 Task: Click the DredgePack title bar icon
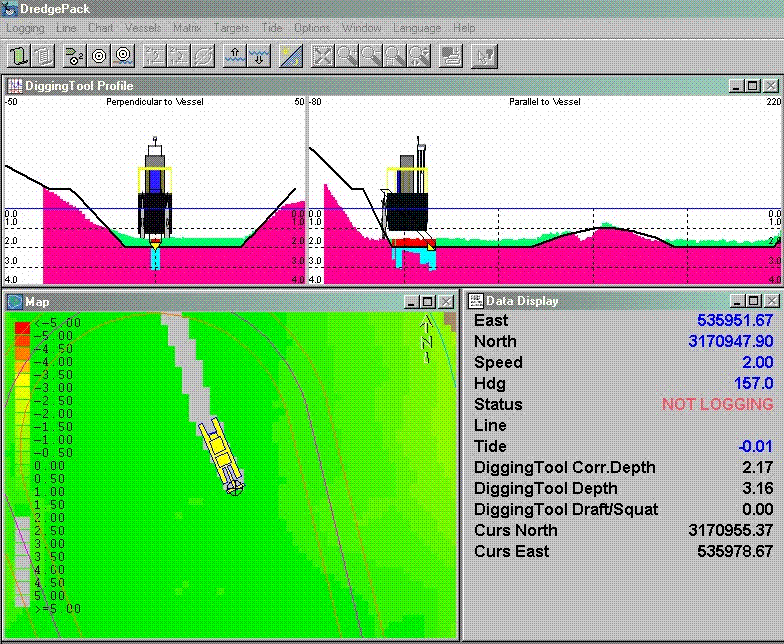coord(10,8)
